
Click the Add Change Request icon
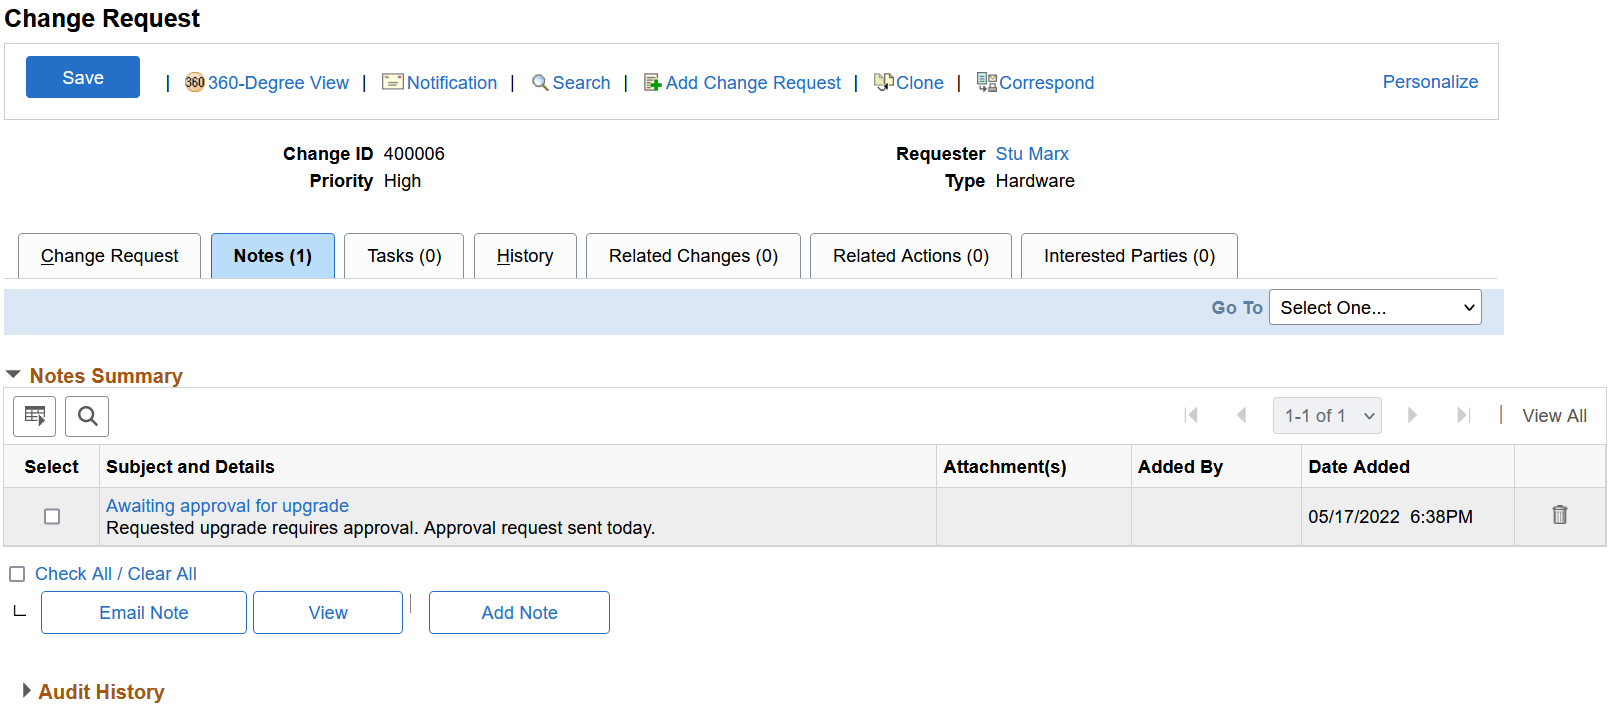pyautogui.click(x=653, y=83)
